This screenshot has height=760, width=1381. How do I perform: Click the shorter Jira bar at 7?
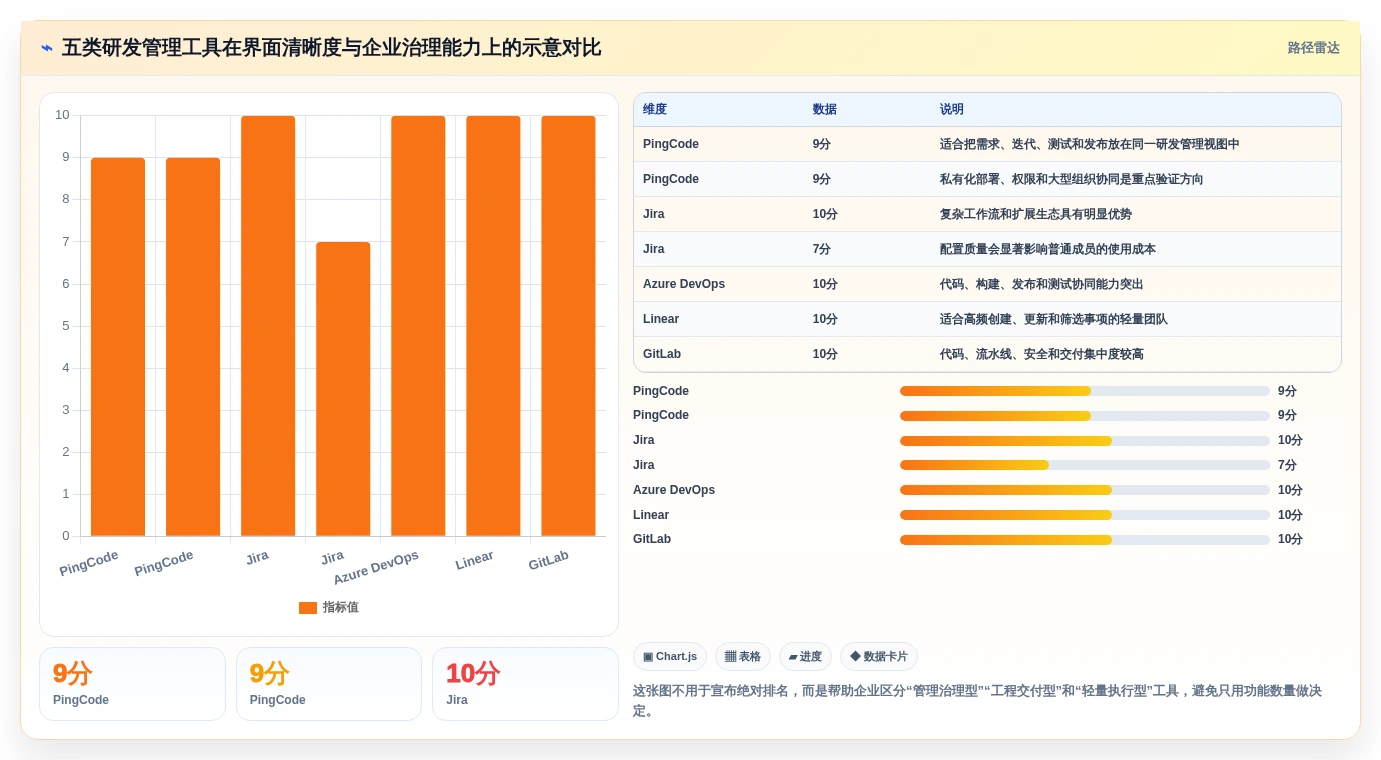pos(343,389)
